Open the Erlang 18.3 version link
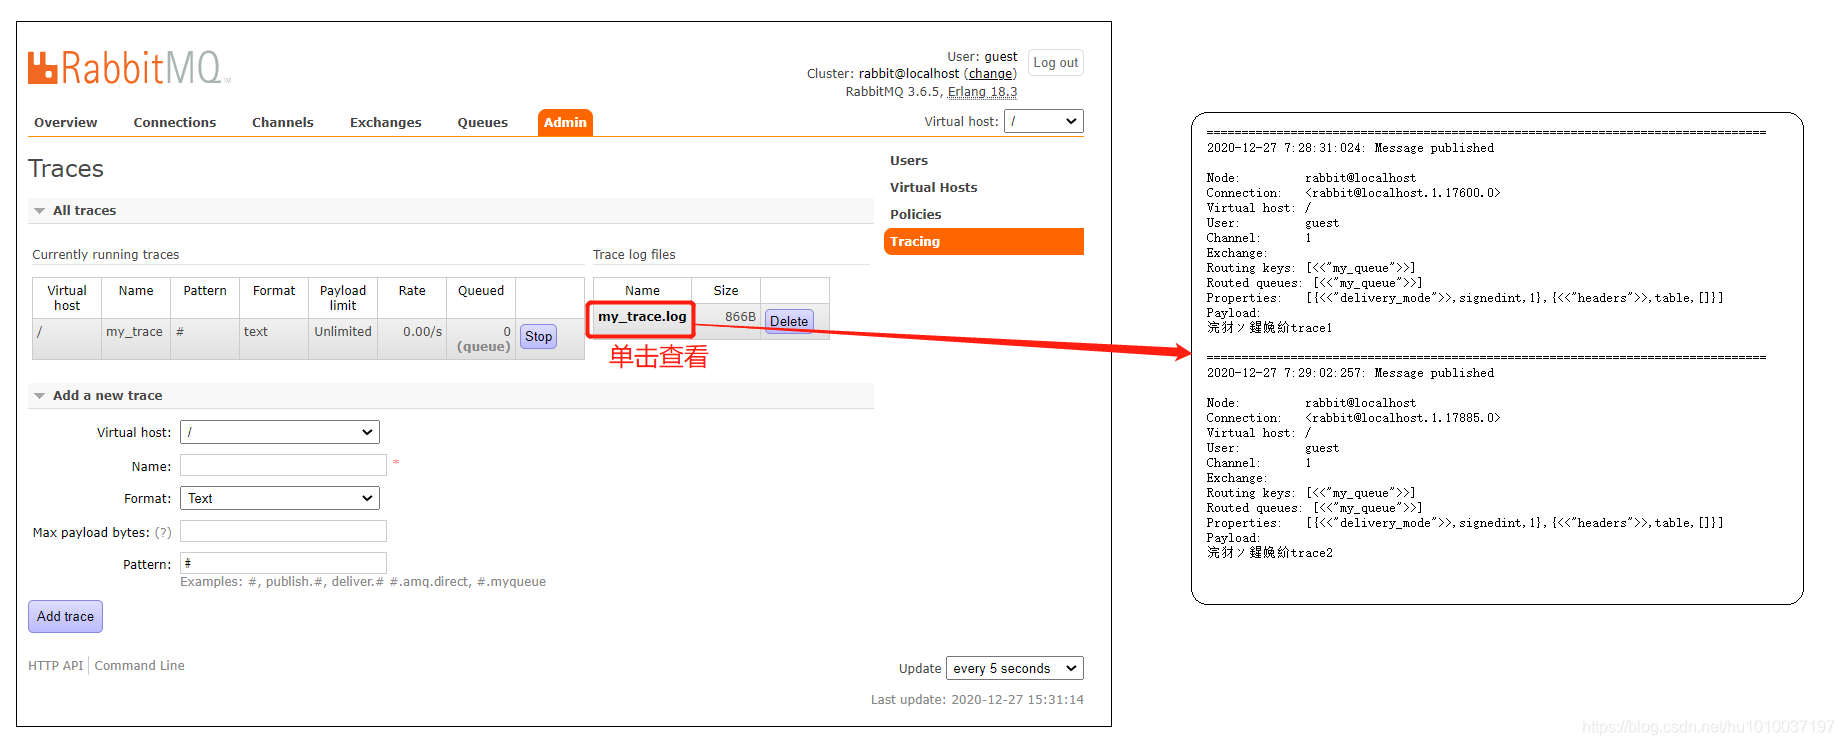 tap(982, 92)
